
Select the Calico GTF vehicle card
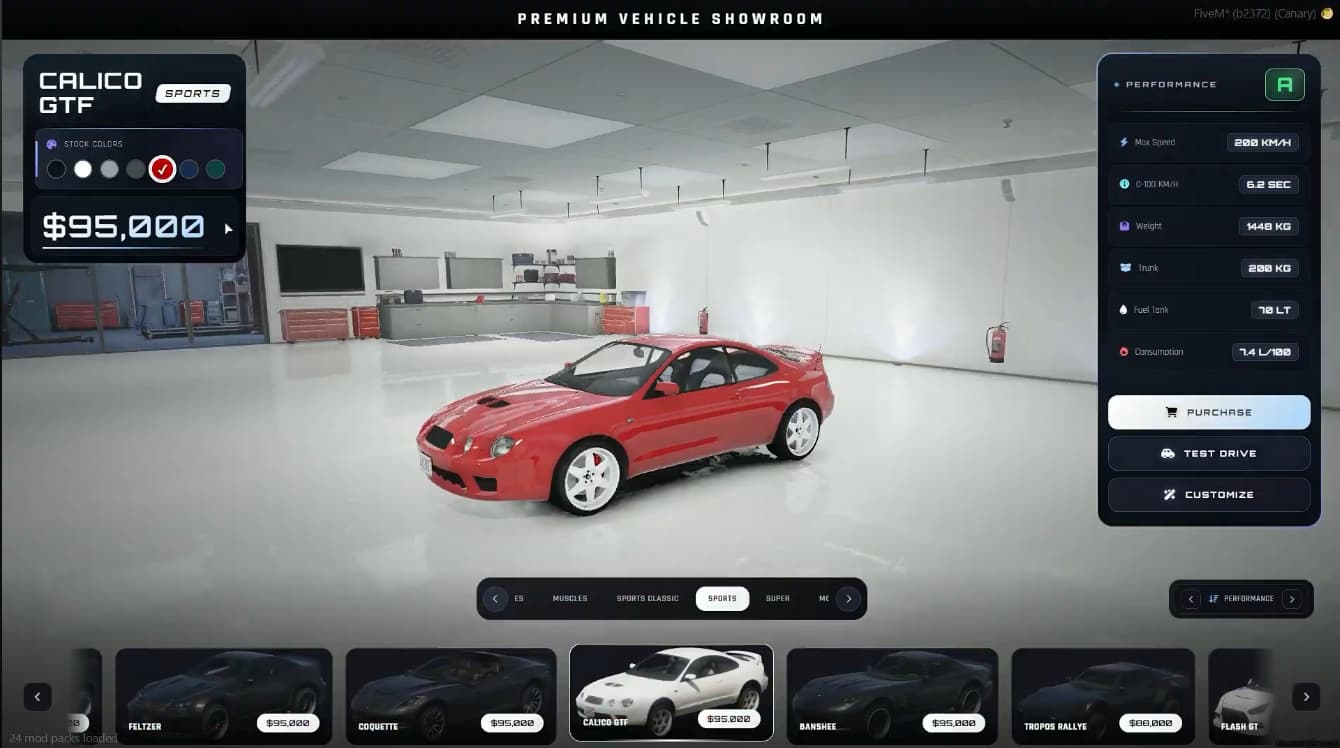671,695
